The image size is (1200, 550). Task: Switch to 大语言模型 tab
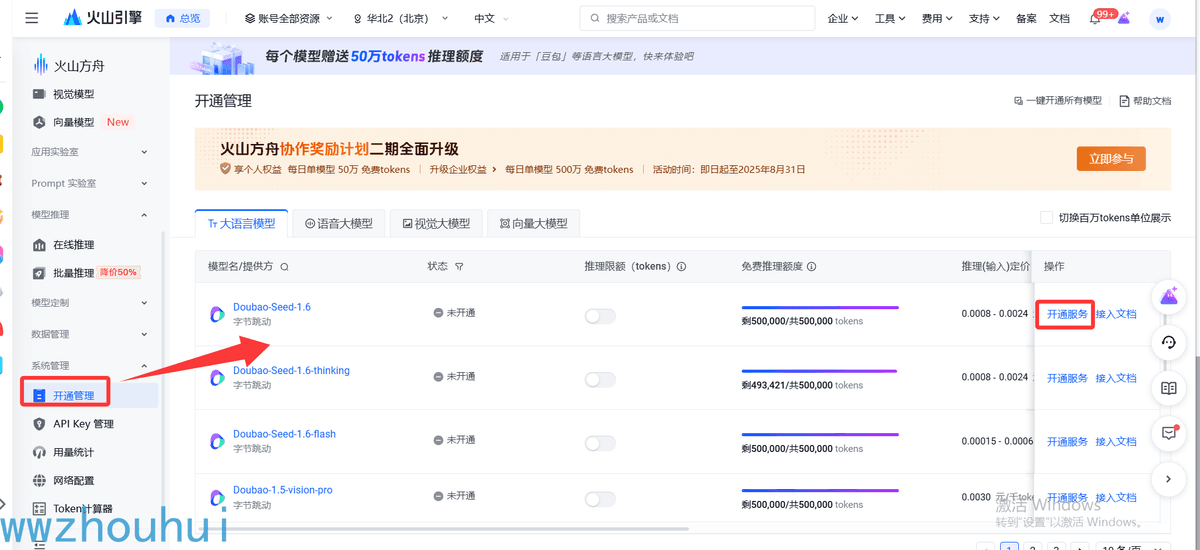(241, 223)
